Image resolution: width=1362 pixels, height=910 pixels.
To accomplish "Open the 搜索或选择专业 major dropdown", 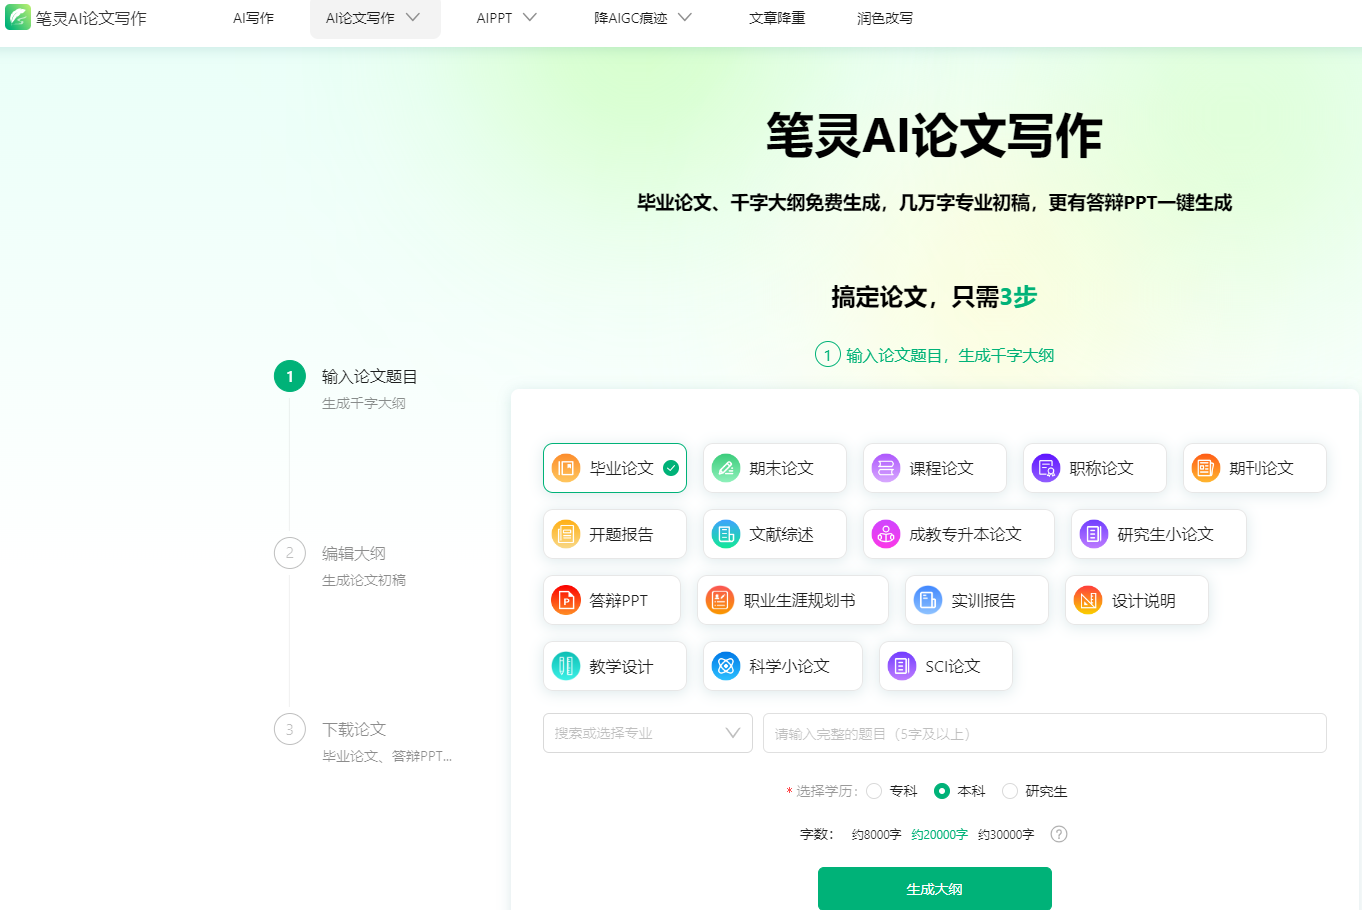I will (648, 733).
